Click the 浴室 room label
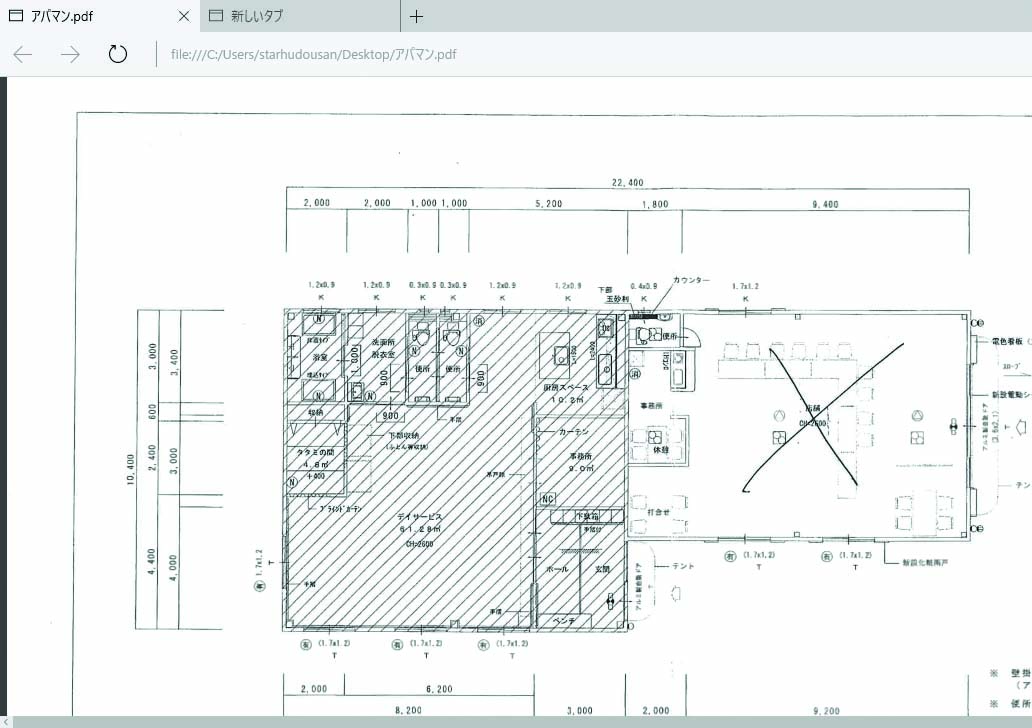This screenshot has height=728, width=1032. point(320,357)
